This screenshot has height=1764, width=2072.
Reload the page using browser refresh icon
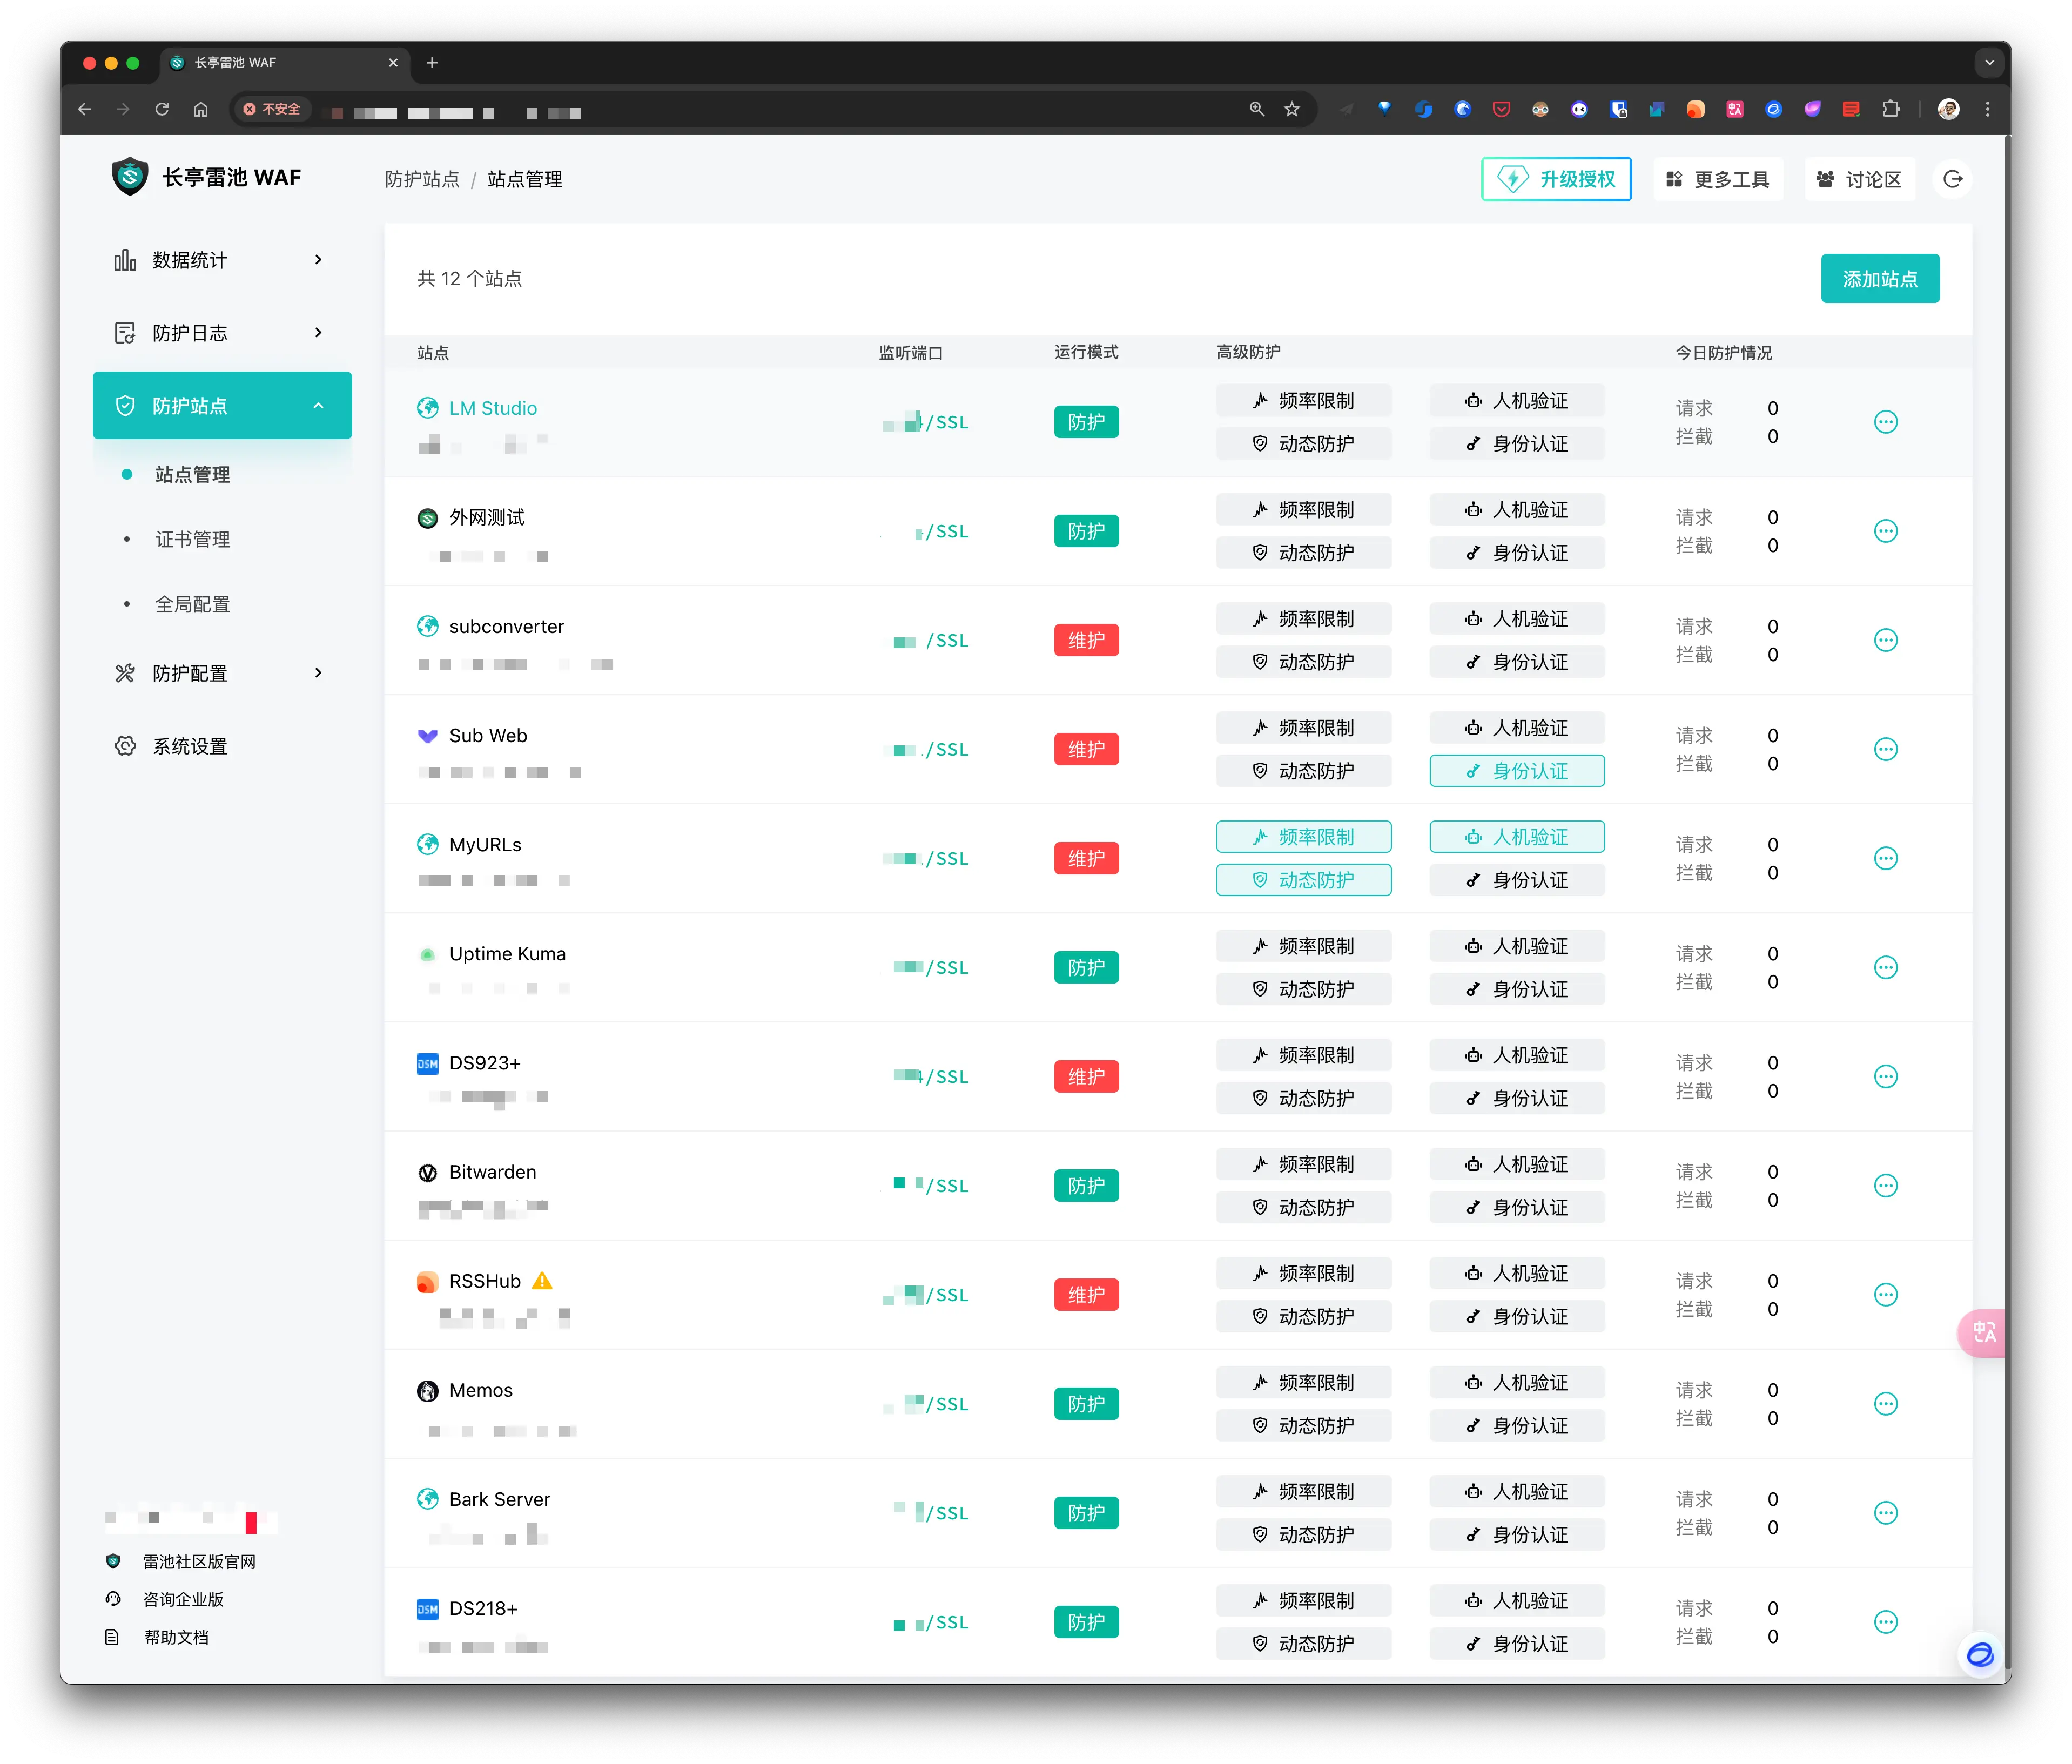[x=162, y=109]
